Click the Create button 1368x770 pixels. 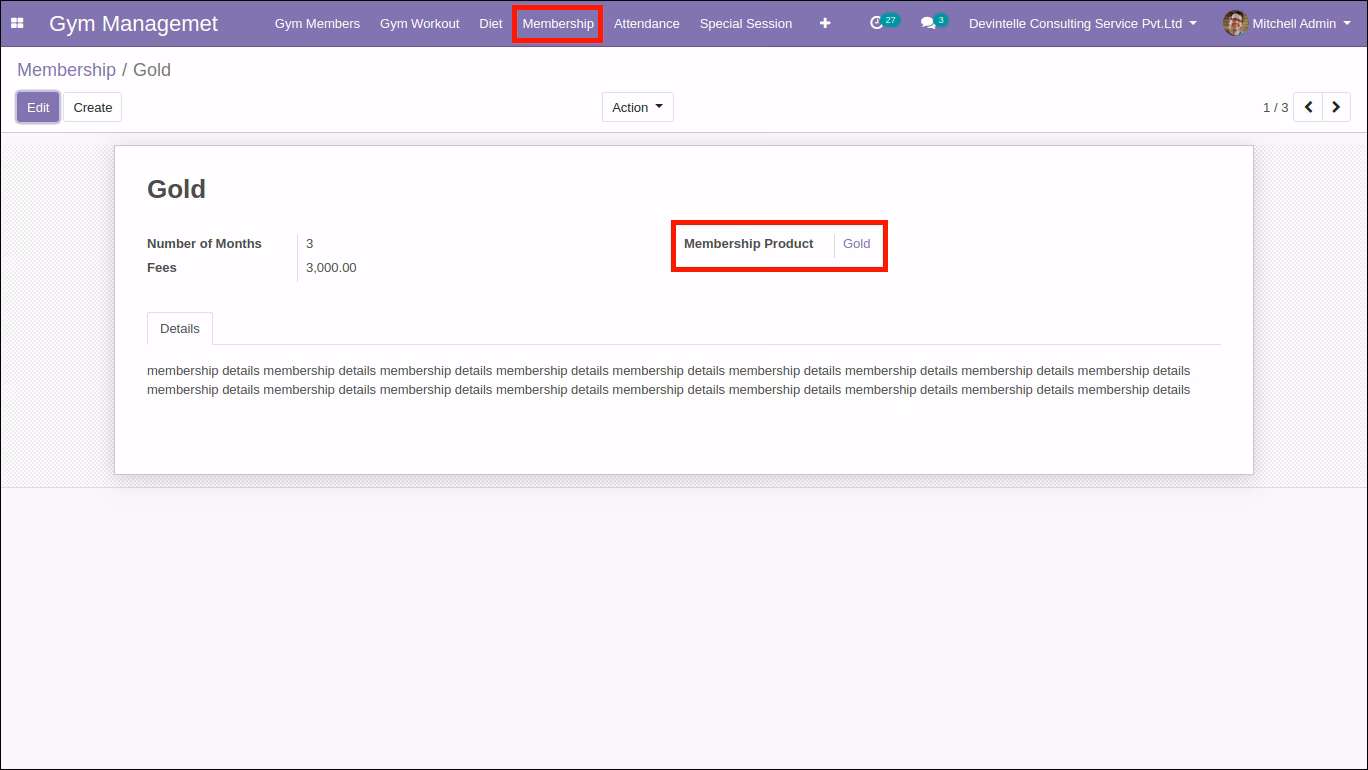click(x=93, y=107)
